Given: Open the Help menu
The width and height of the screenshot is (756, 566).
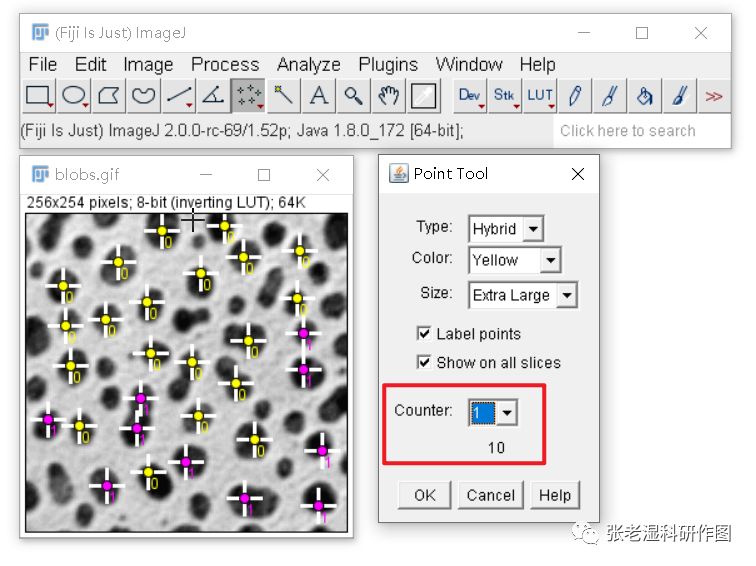Looking at the screenshot, I should coord(537,65).
